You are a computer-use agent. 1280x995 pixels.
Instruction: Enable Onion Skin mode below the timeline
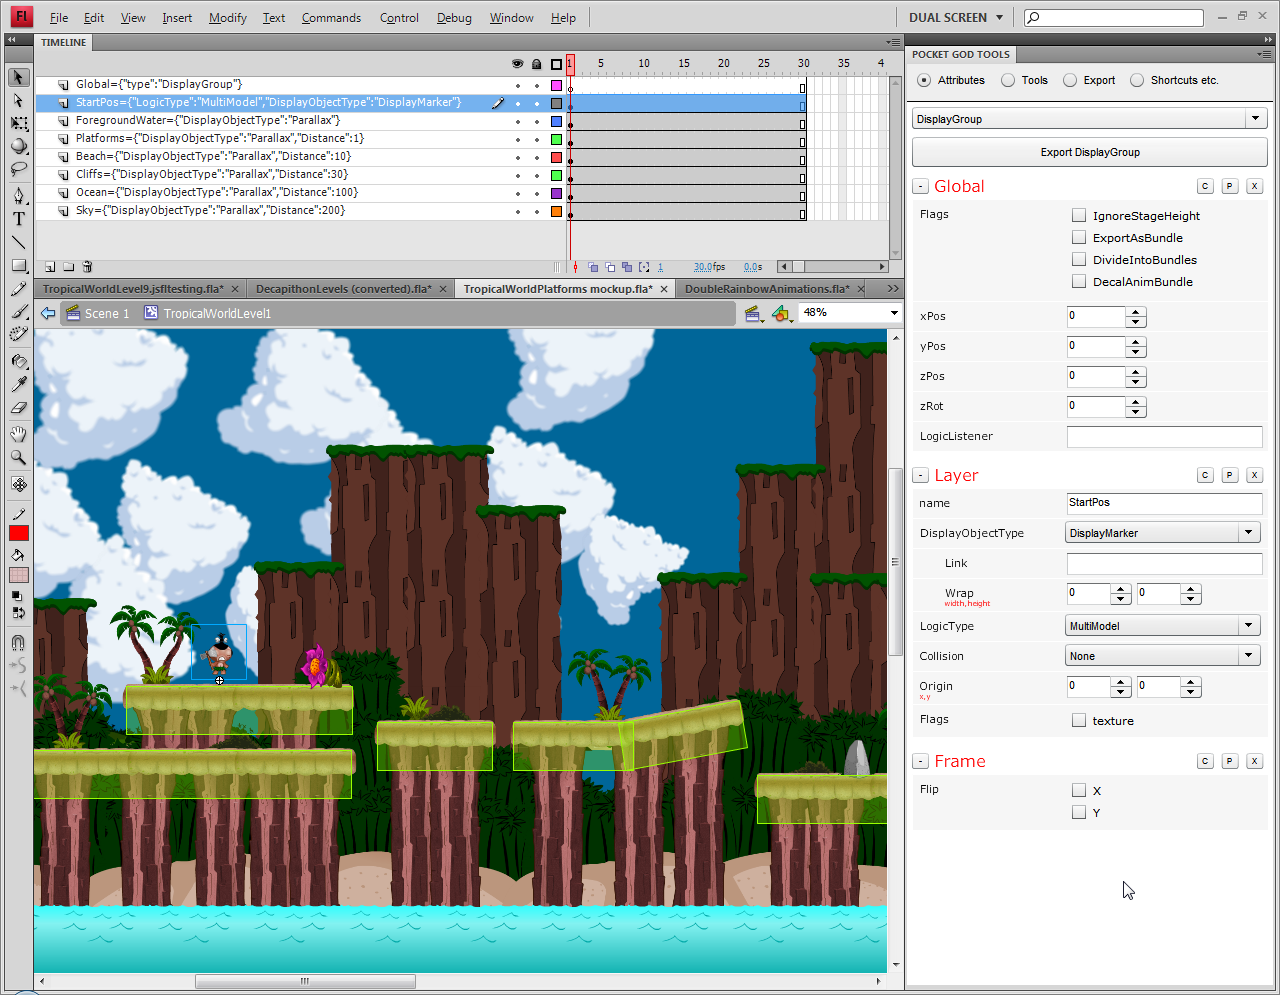(594, 266)
